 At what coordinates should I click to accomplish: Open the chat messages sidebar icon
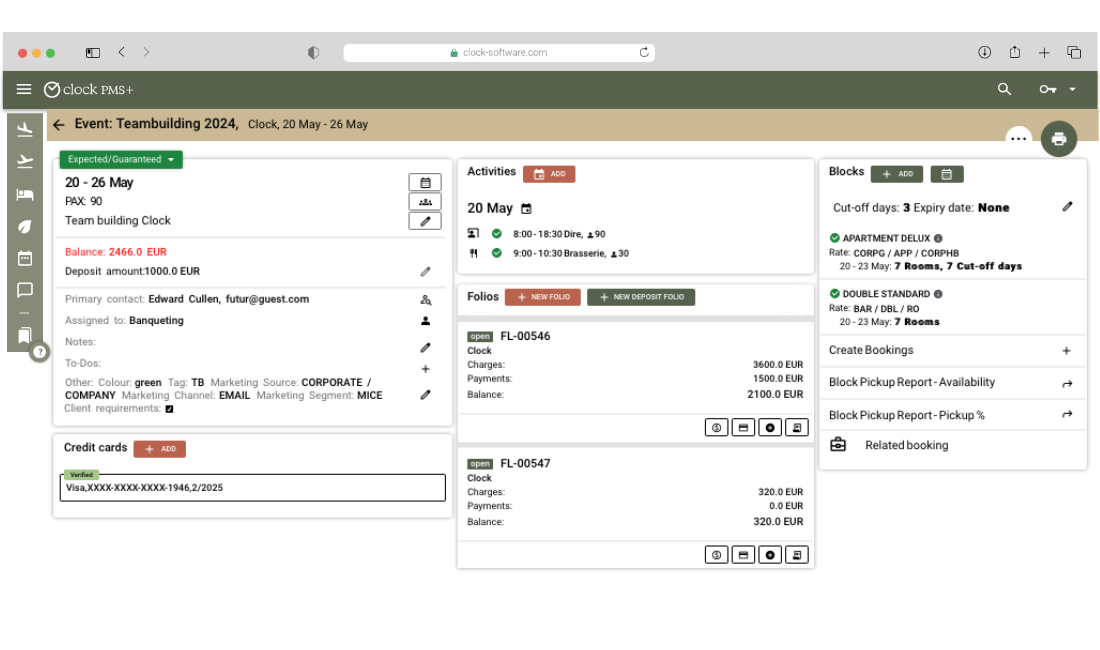[25, 290]
